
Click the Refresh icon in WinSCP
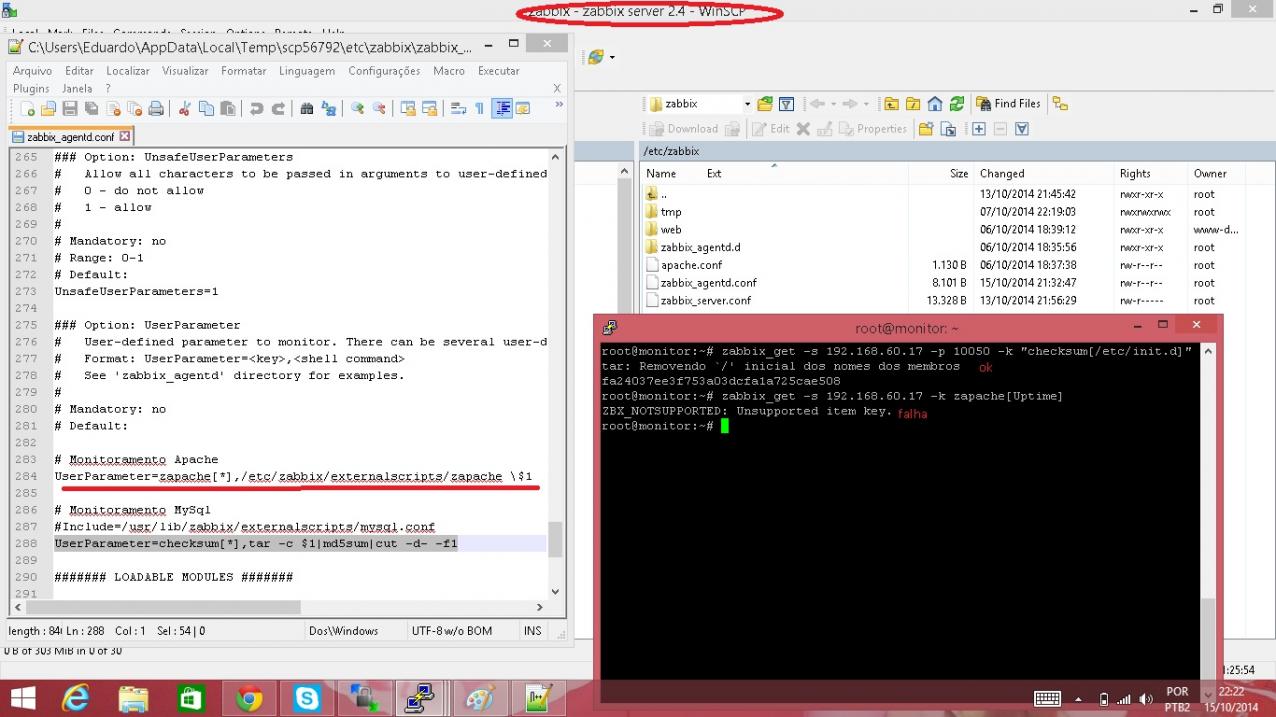957,104
